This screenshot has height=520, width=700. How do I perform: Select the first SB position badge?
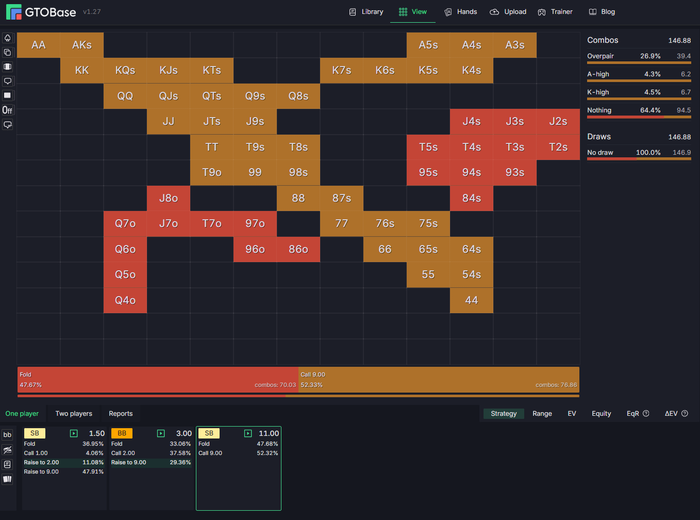pyautogui.click(x=34, y=433)
